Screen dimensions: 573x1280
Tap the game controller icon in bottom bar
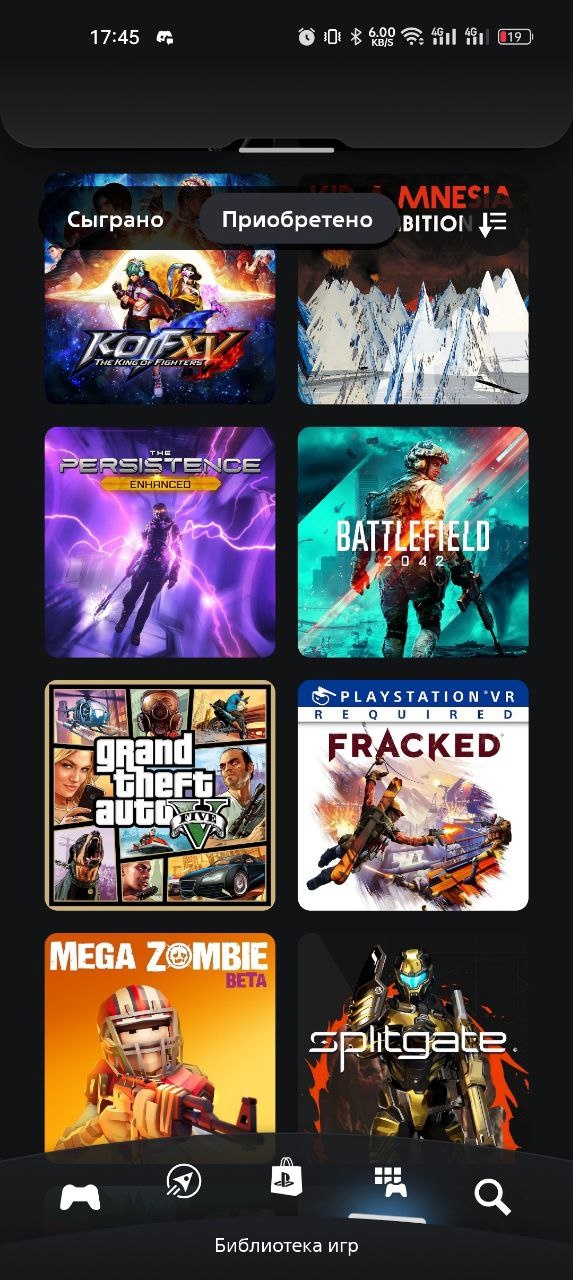click(80, 1197)
